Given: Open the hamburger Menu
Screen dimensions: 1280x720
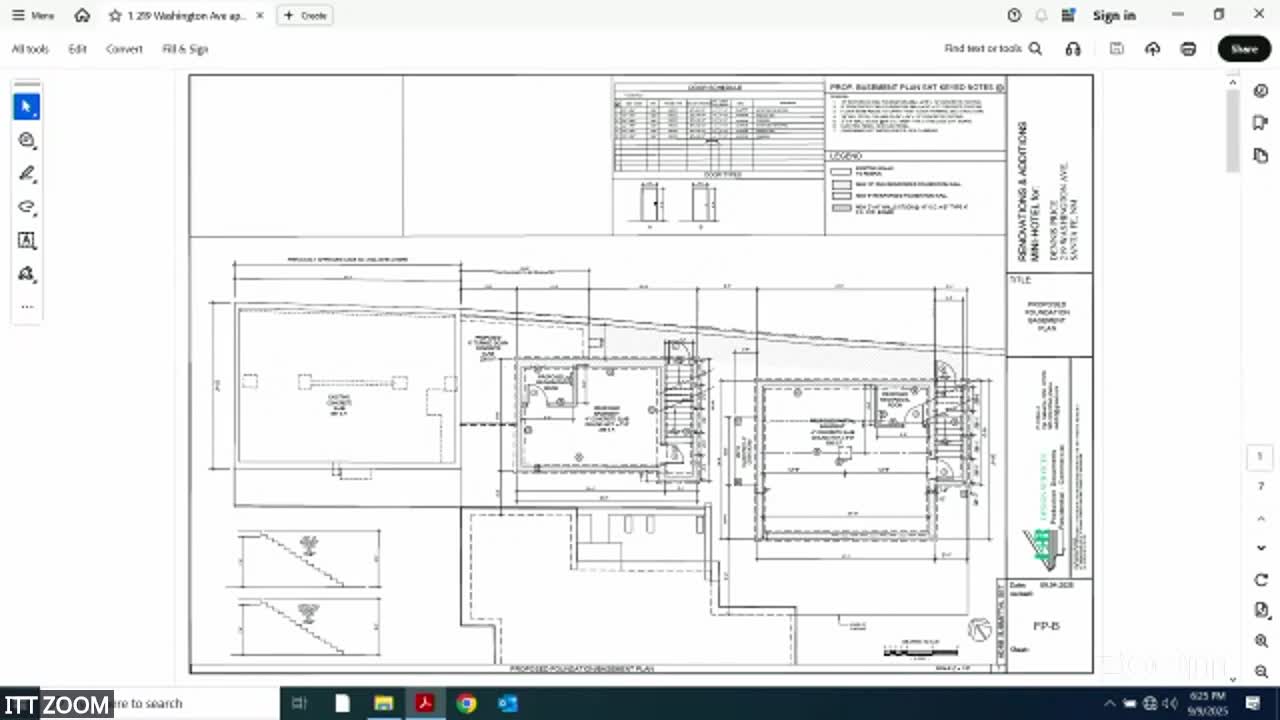Looking at the screenshot, I should (x=32, y=15).
